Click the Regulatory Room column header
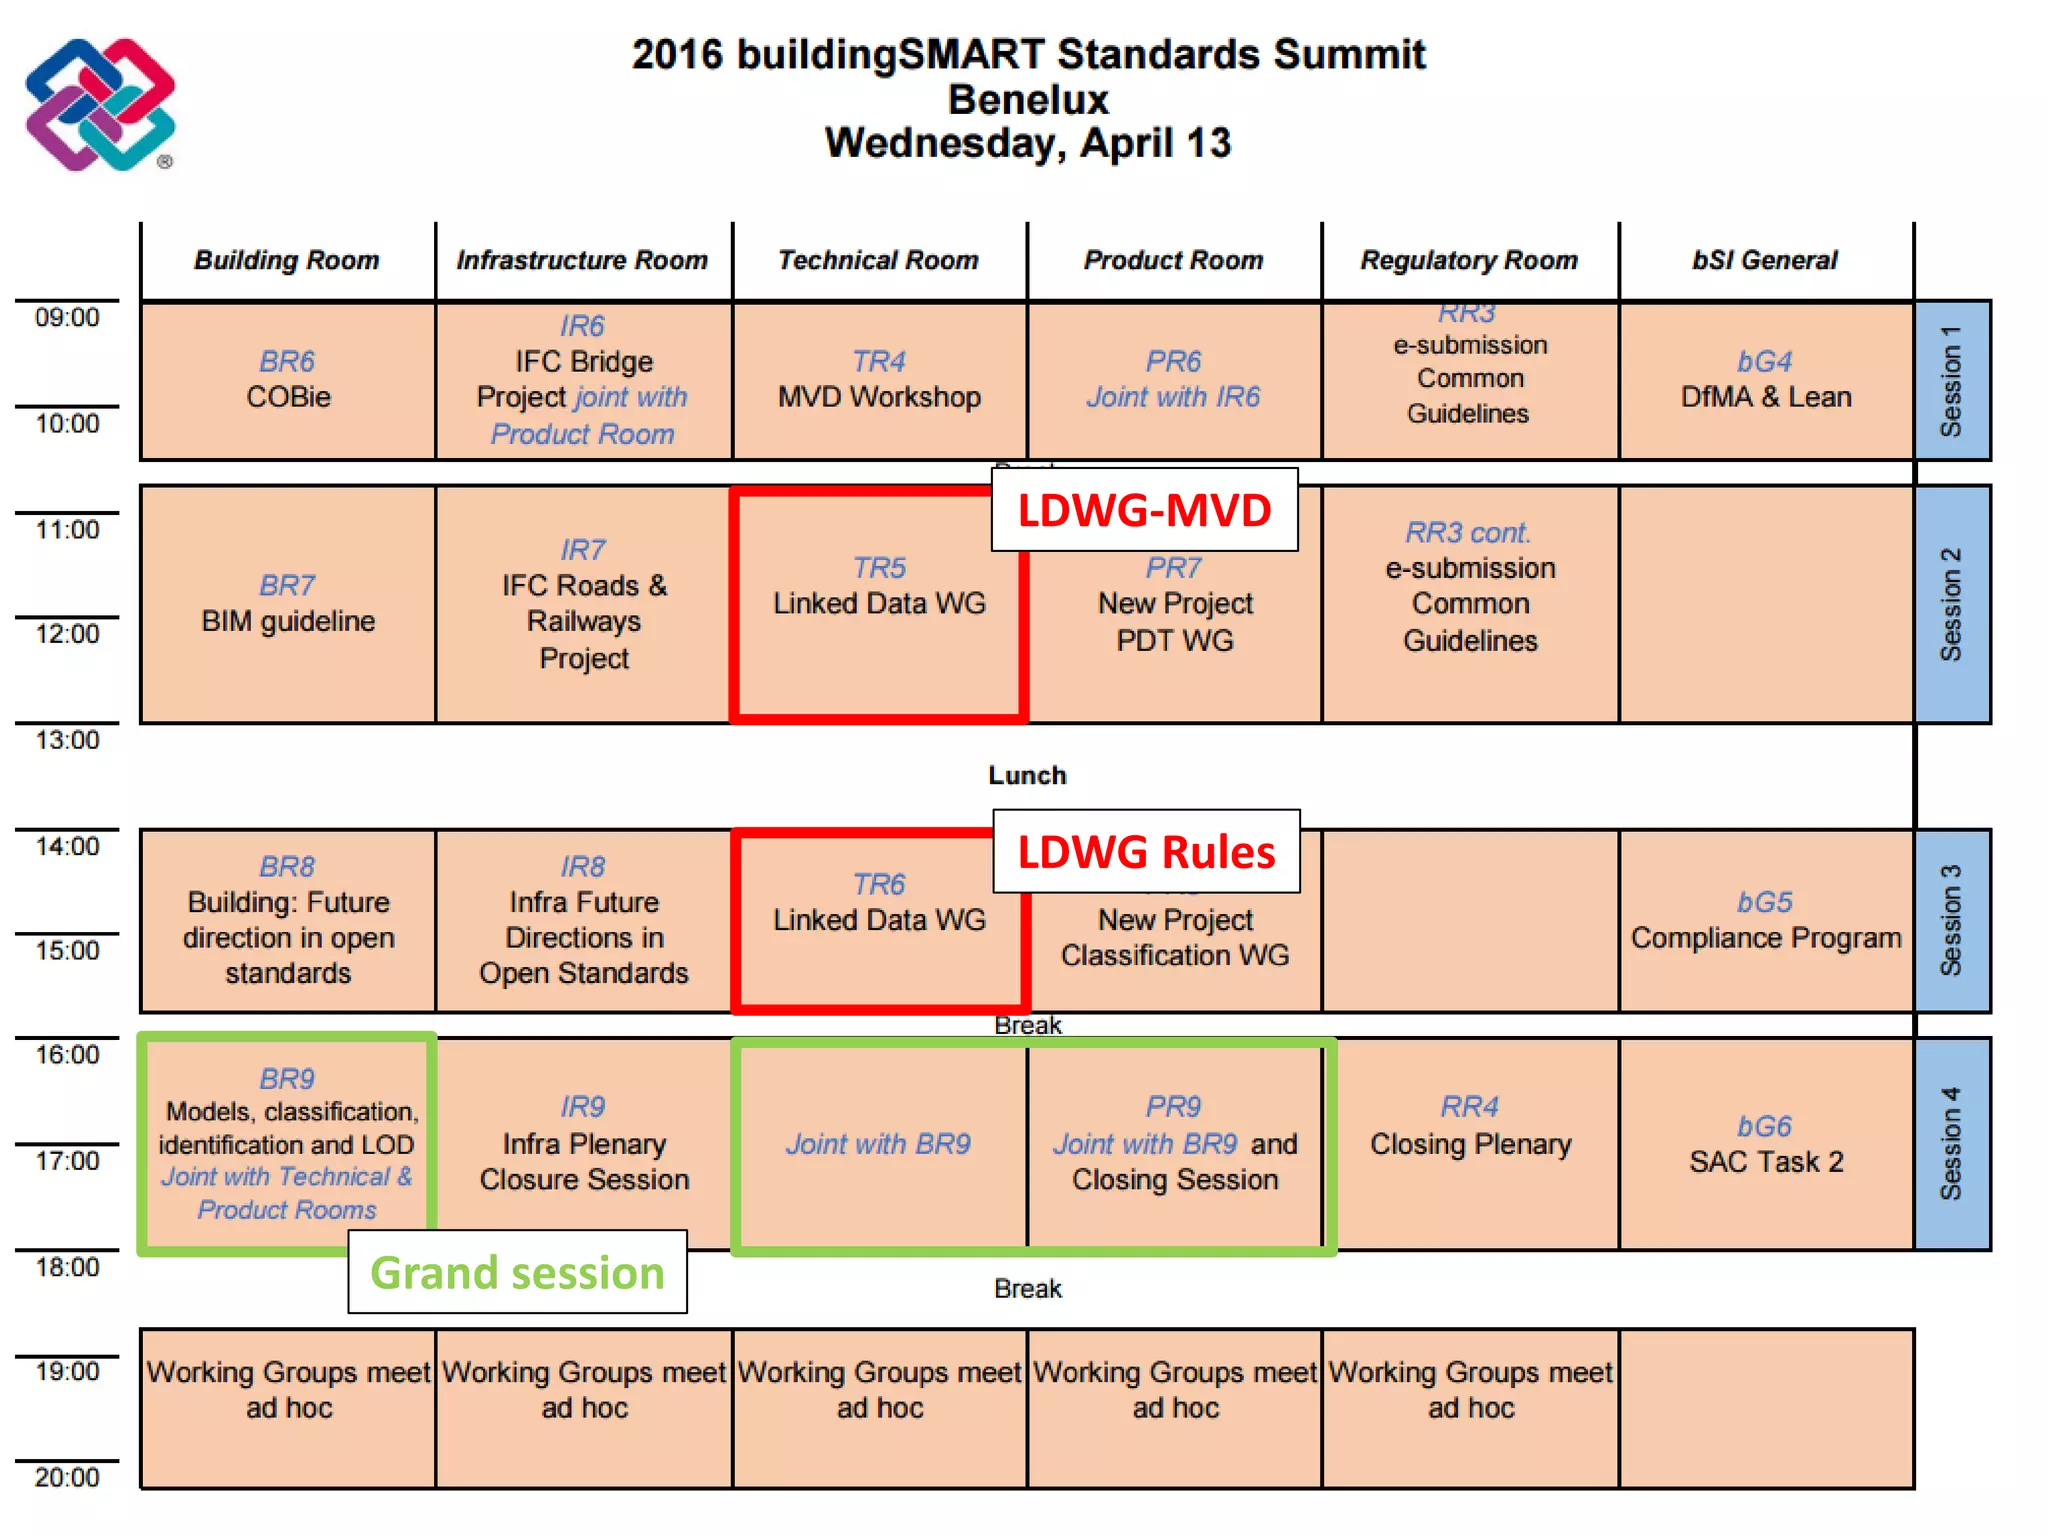Screen dimensions: 2048x1536 point(1468,260)
